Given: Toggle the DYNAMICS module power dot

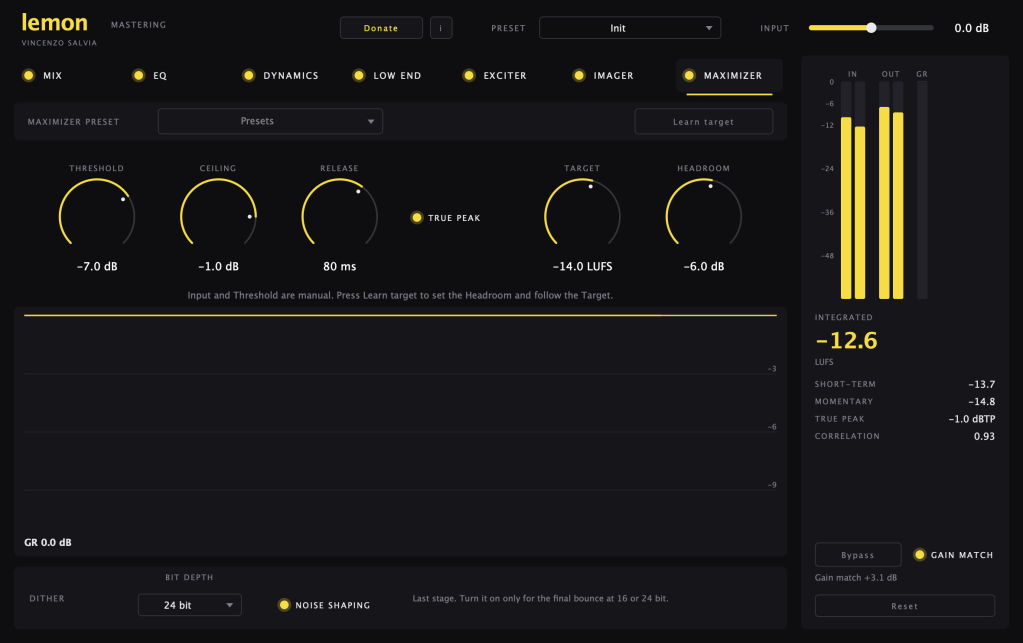Looking at the screenshot, I should (249, 76).
